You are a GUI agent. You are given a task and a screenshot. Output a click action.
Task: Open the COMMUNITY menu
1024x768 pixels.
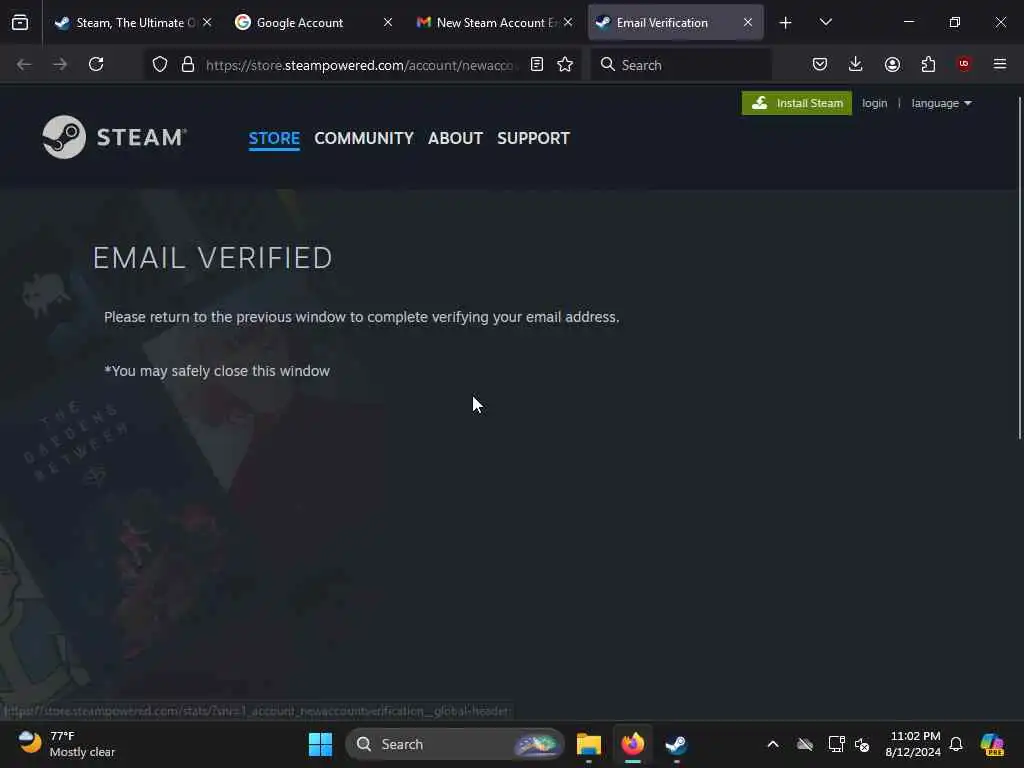364,138
